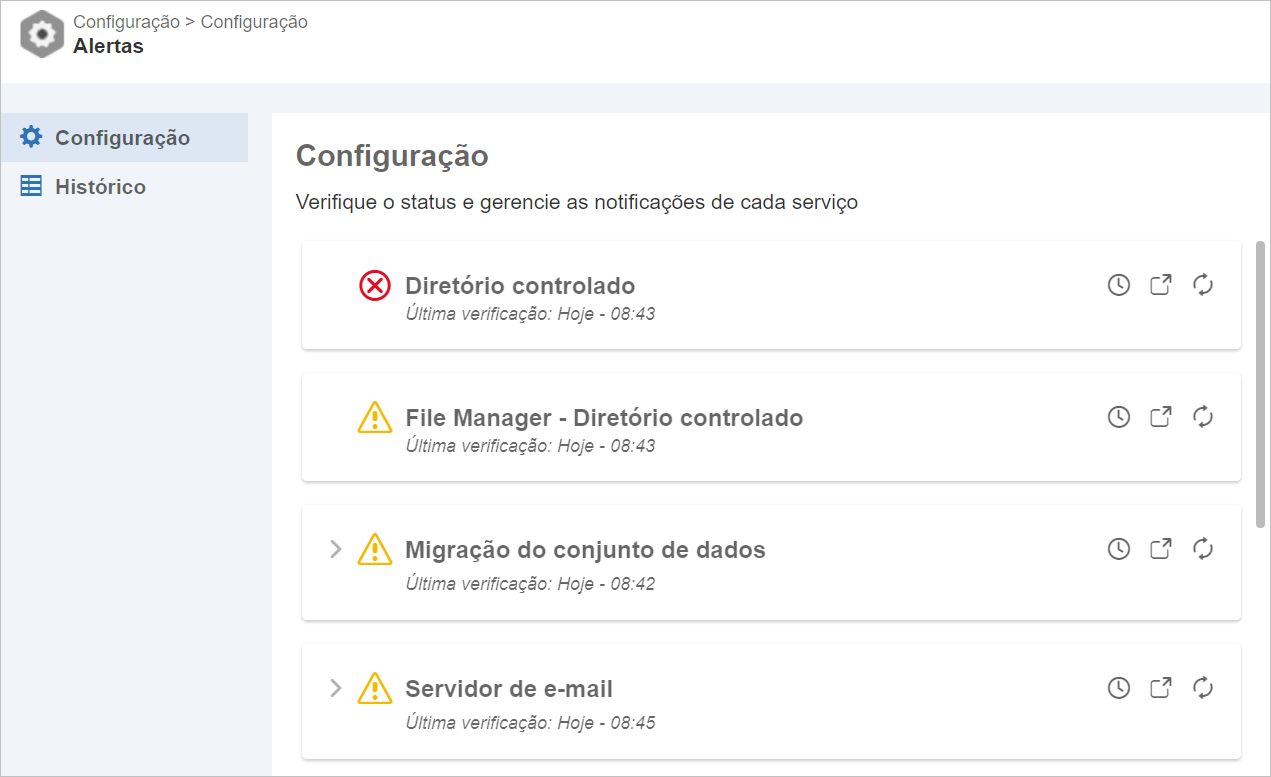Open File Manager alert external link icon
The width and height of the screenshot is (1271, 777).
(x=1160, y=417)
